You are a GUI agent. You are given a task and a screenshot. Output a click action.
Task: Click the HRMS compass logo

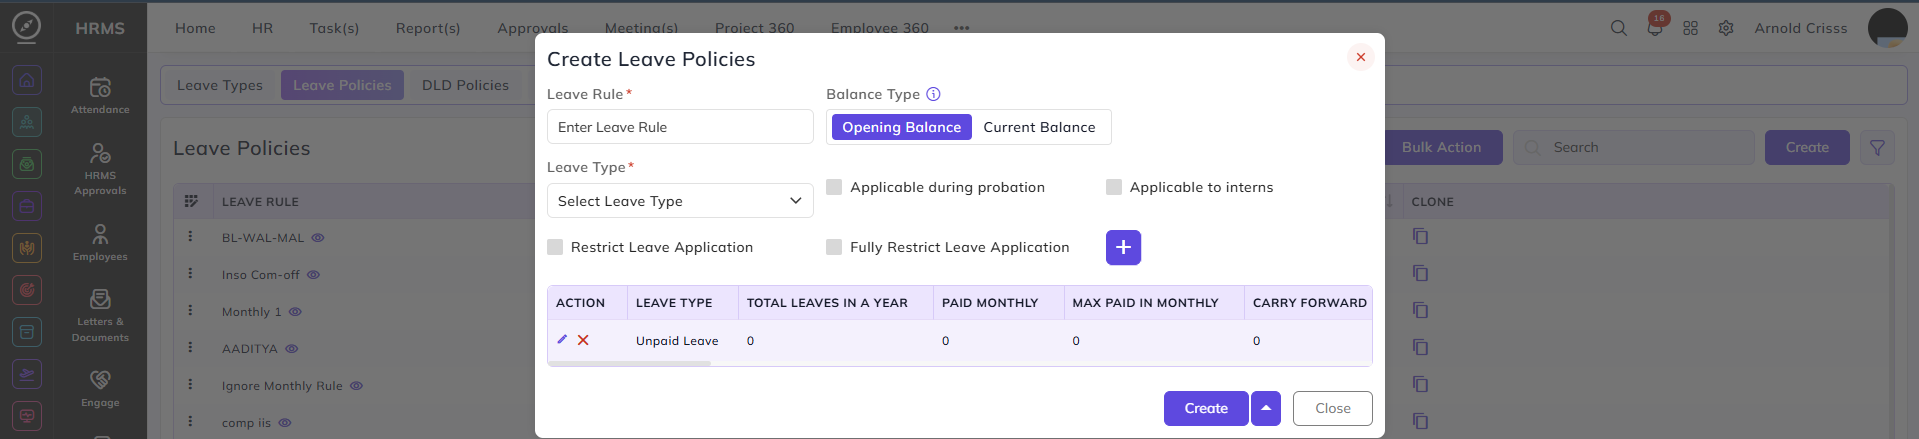click(26, 26)
